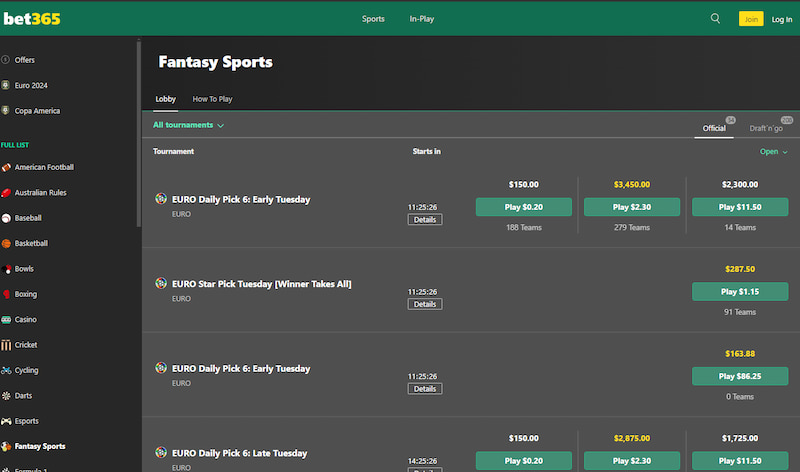The height and width of the screenshot is (472, 800).
Task: Click the Australian Rules icon
Action: point(6,192)
